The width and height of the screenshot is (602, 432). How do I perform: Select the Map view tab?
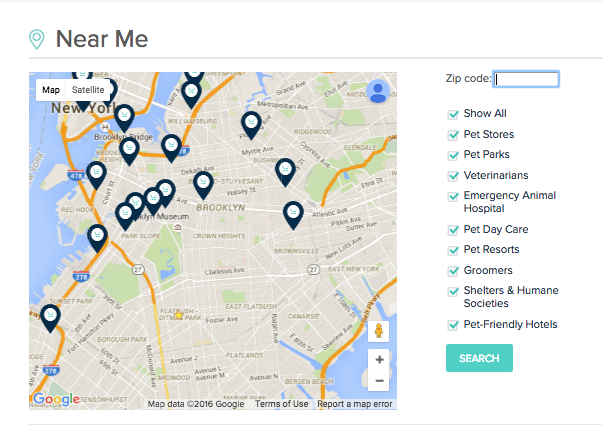(51, 90)
